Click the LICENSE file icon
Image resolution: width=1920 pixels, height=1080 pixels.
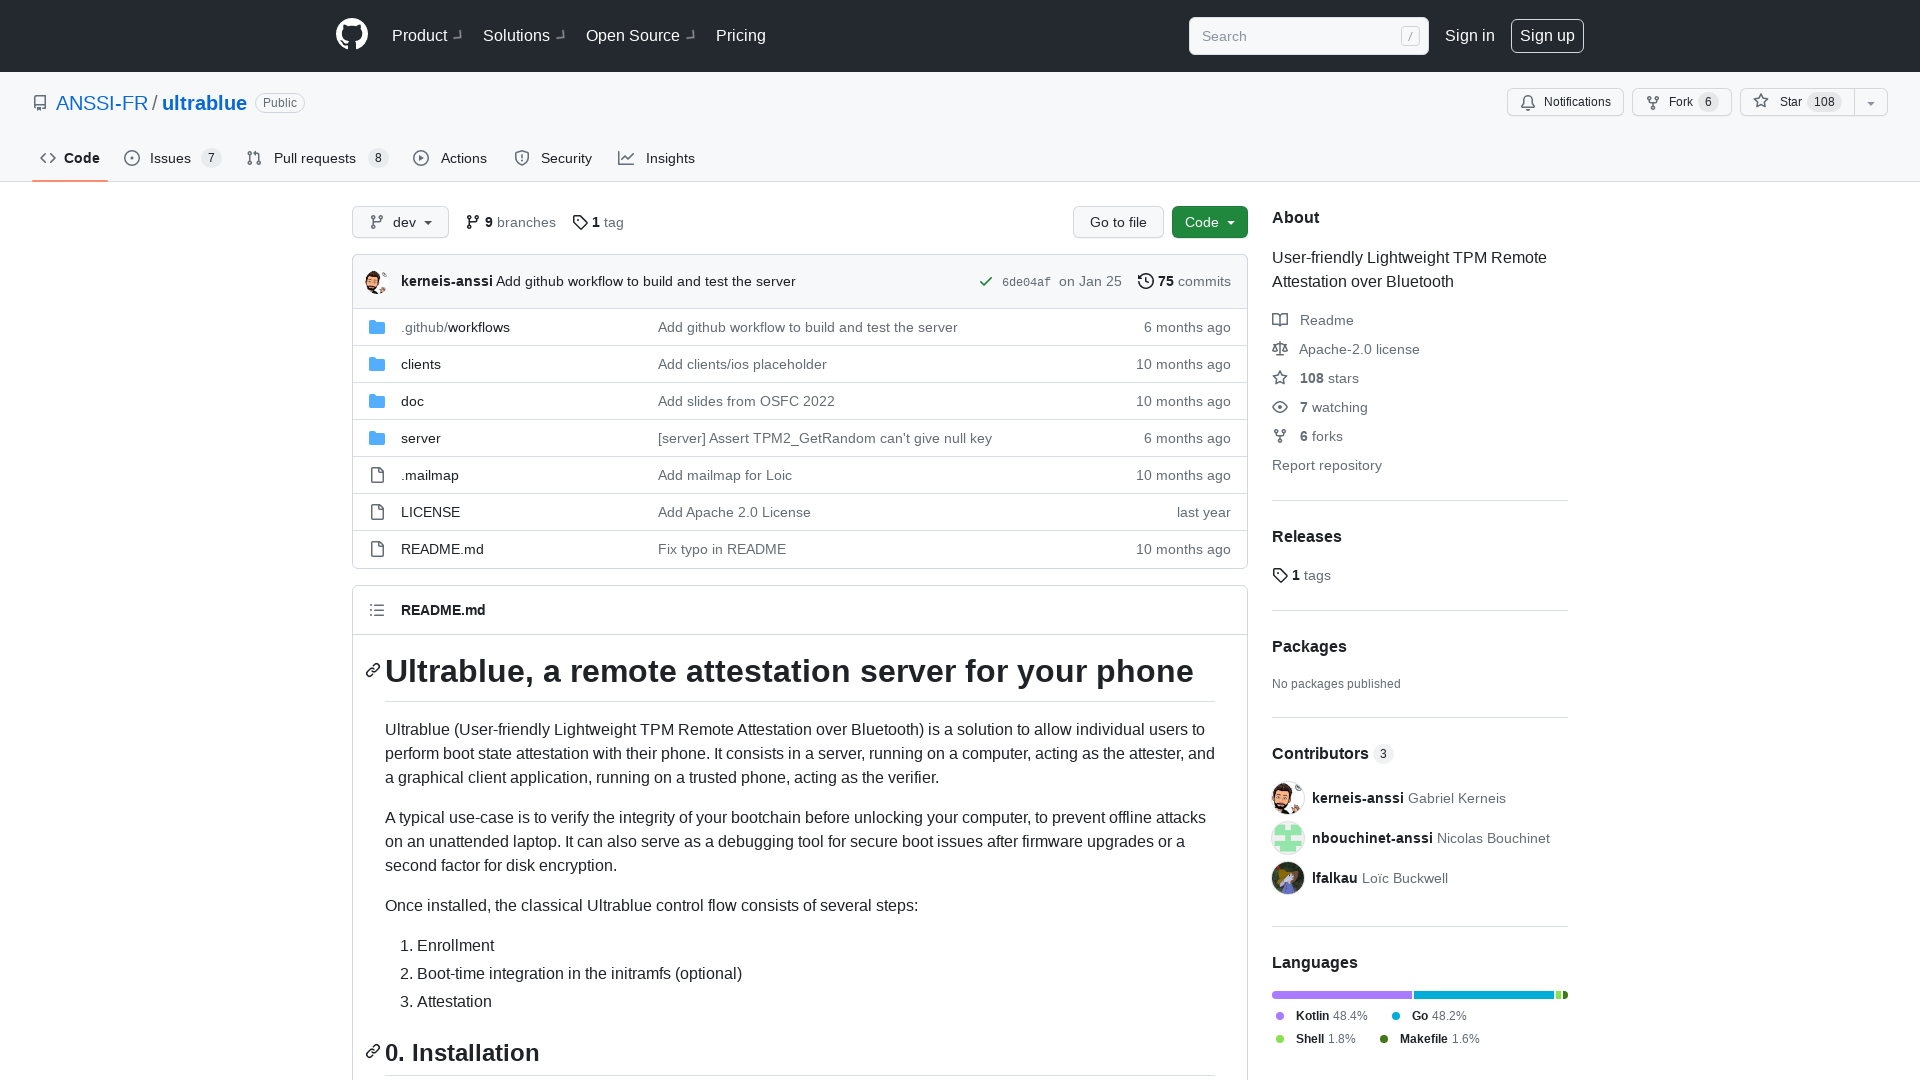377,512
